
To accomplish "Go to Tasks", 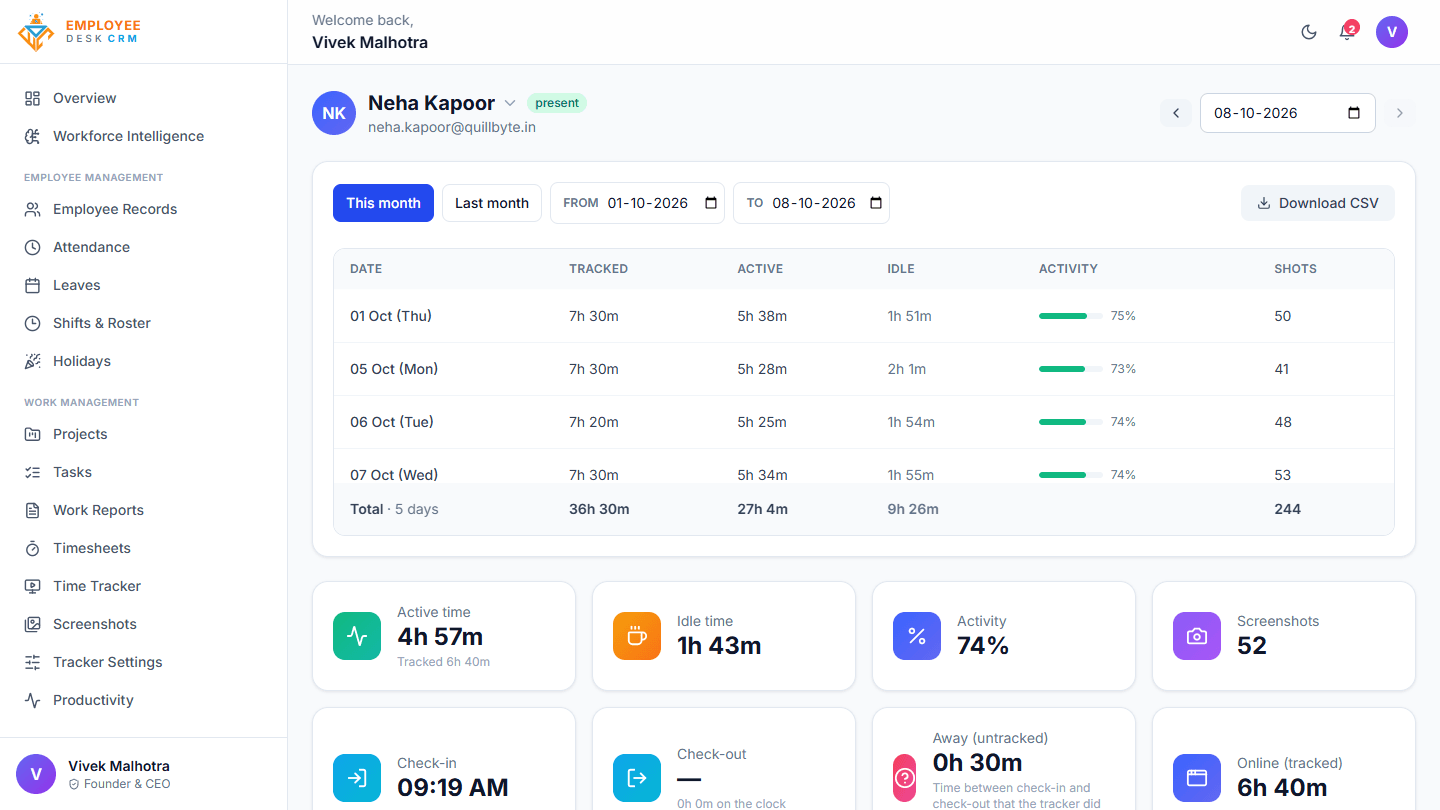I will pyautogui.click(x=143, y=472).
